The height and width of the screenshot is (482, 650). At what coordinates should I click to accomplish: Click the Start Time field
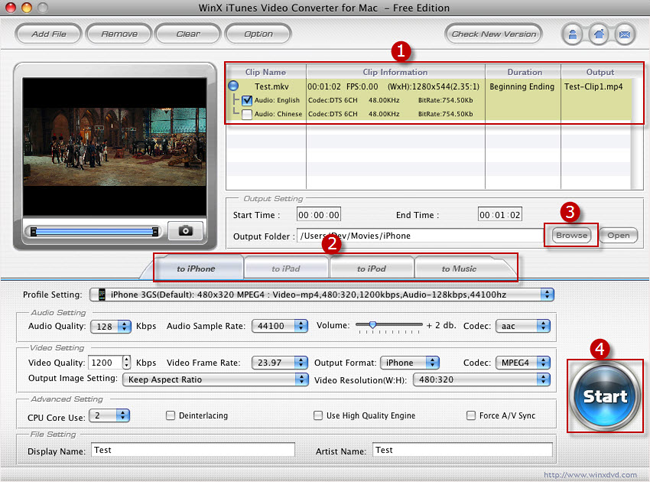coord(319,215)
